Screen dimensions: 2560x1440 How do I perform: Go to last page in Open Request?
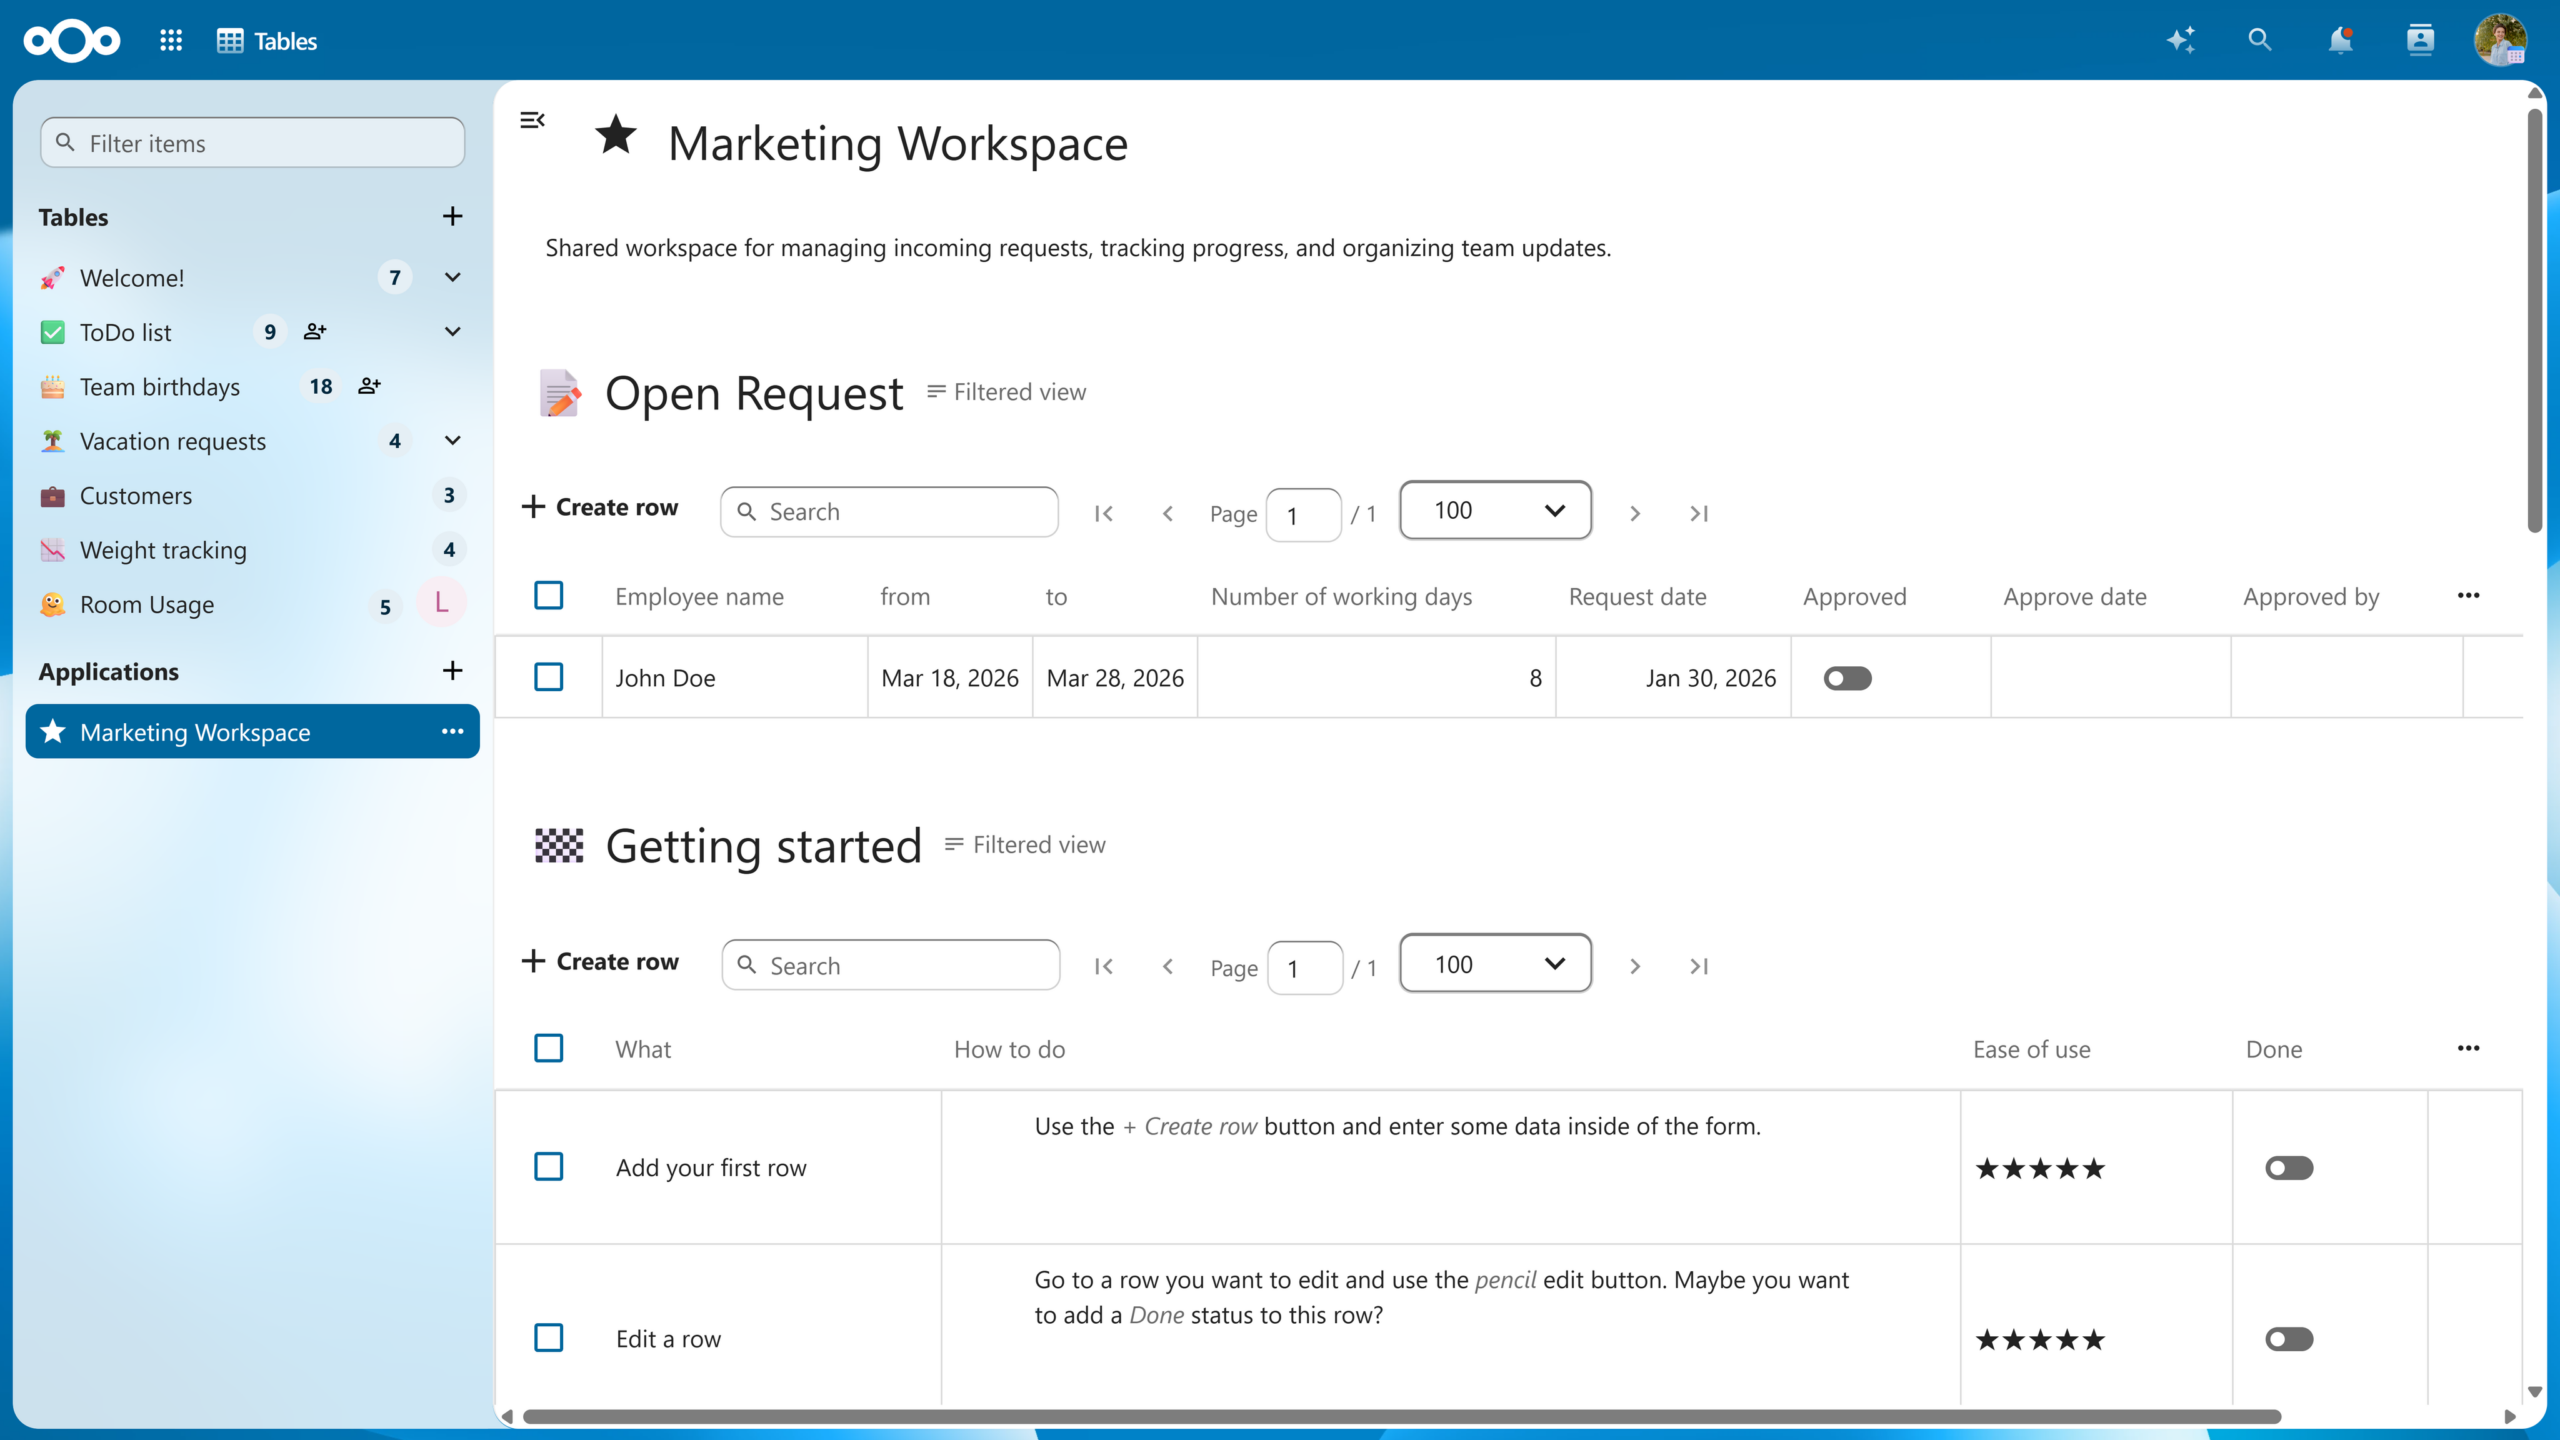(1699, 513)
